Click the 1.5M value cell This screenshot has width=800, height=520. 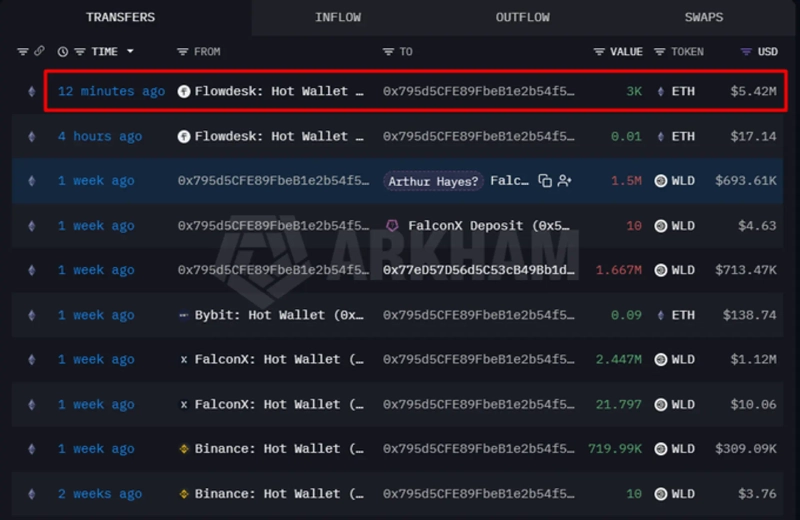[627, 181]
